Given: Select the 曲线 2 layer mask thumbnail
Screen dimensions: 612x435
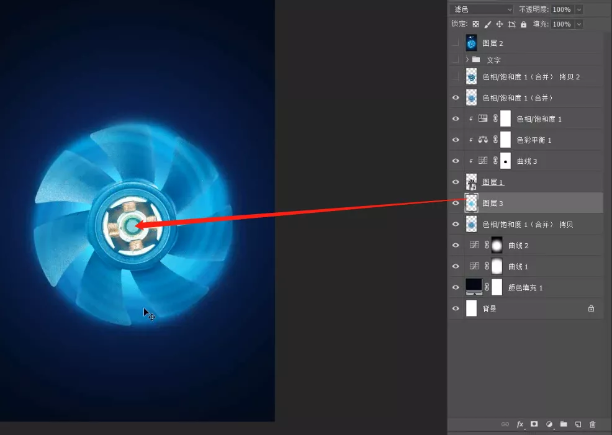Looking at the screenshot, I should (497, 245).
